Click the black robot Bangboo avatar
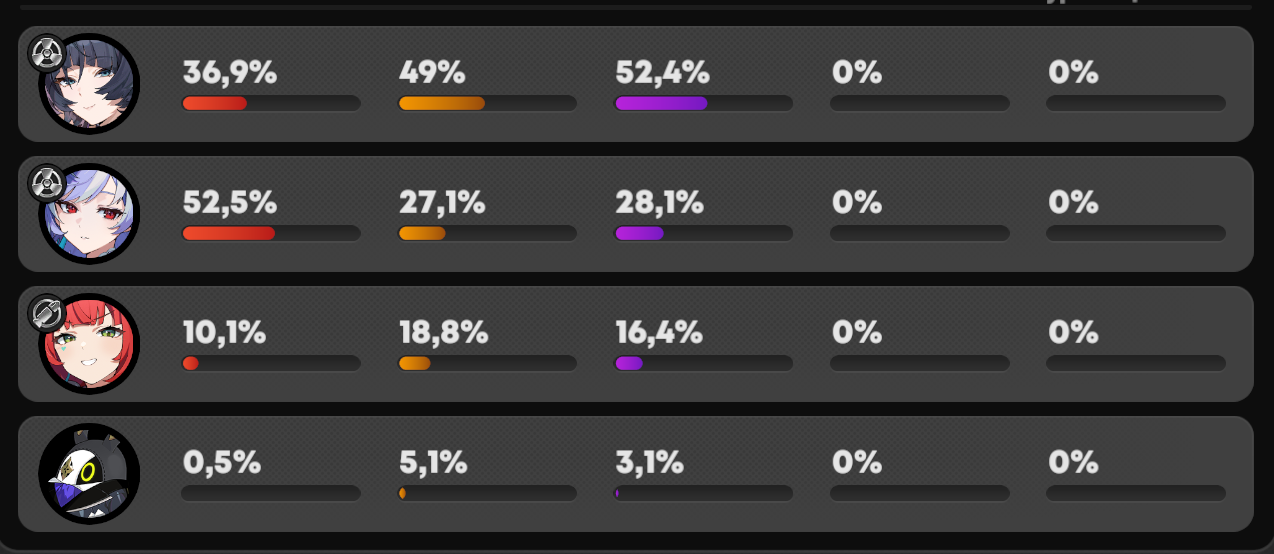This screenshot has height=554, width=1274. 89,474
